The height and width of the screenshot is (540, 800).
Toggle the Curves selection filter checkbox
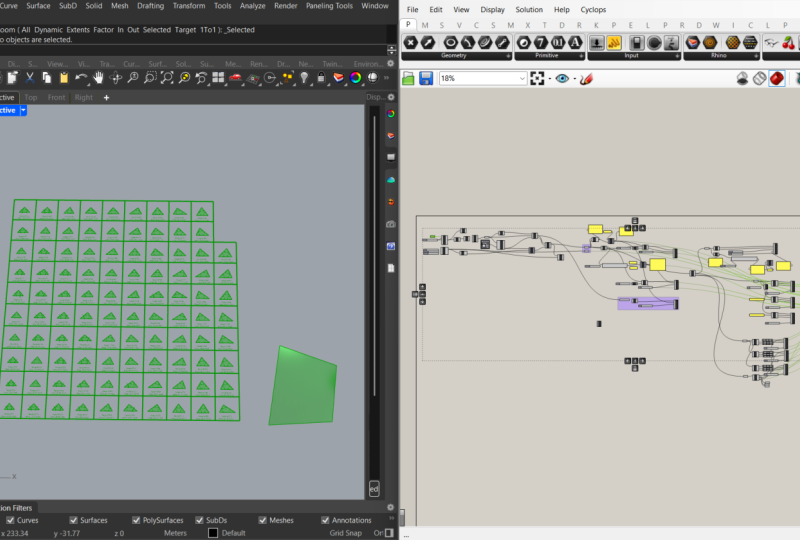pyautogui.click(x=10, y=520)
